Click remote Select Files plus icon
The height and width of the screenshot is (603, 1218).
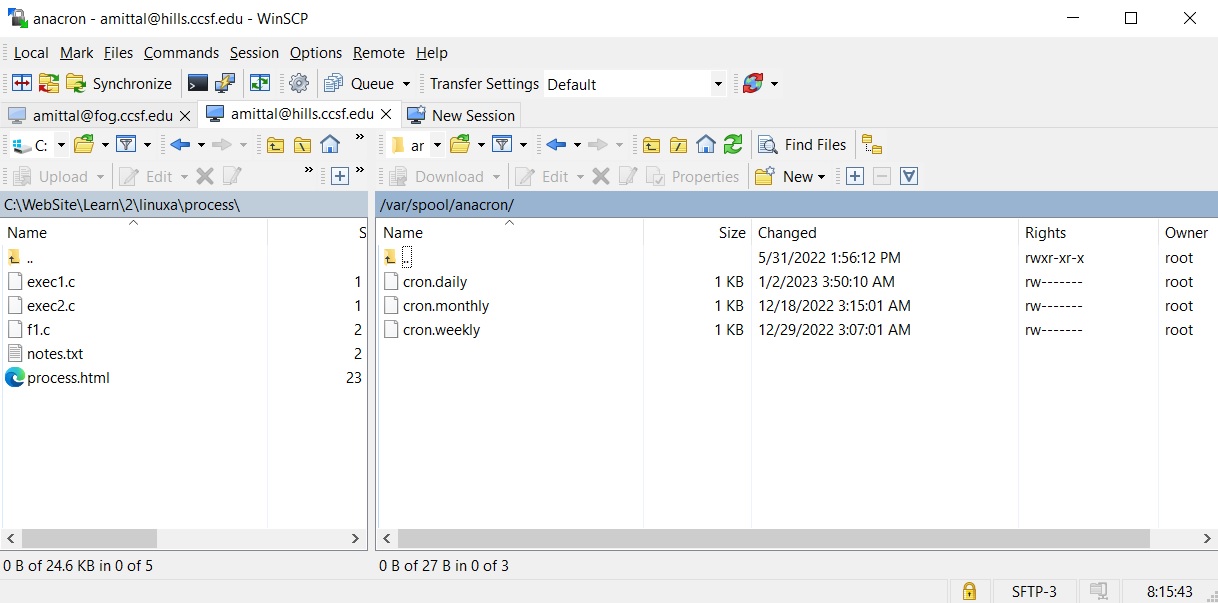click(854, 177)
